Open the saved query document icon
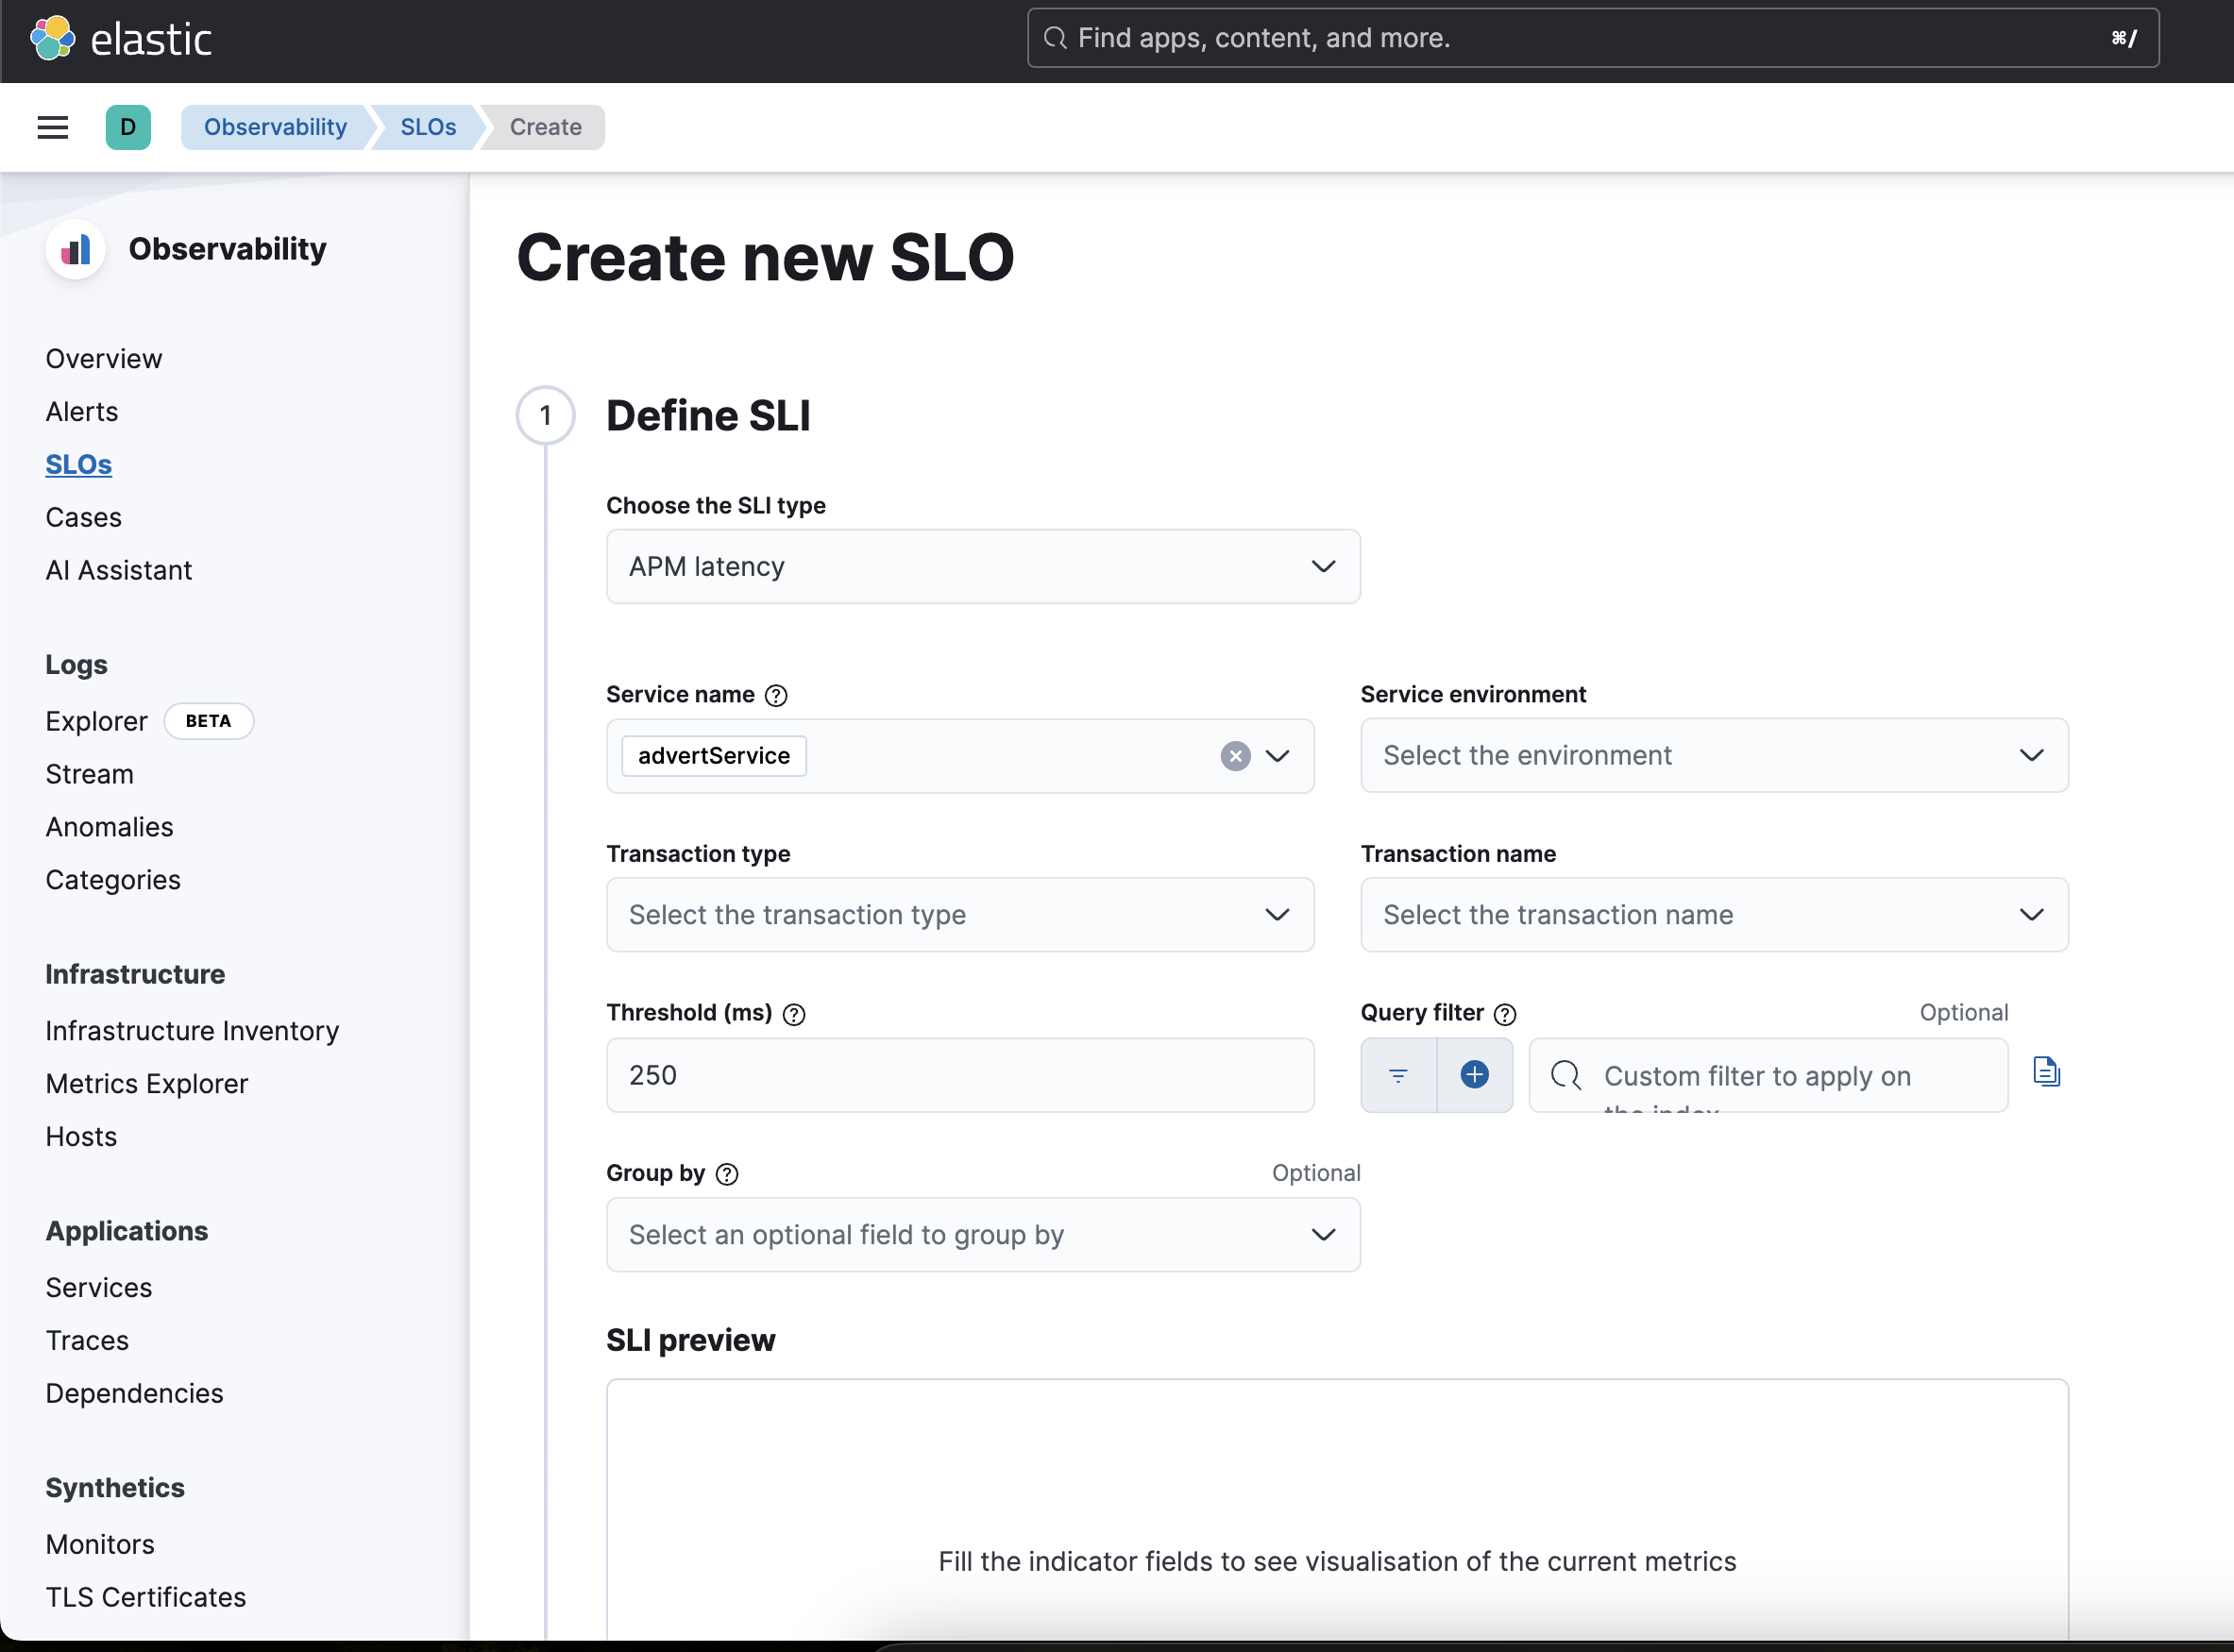Screen dimensions: 2234x1652 (x=2046, y=1071)
